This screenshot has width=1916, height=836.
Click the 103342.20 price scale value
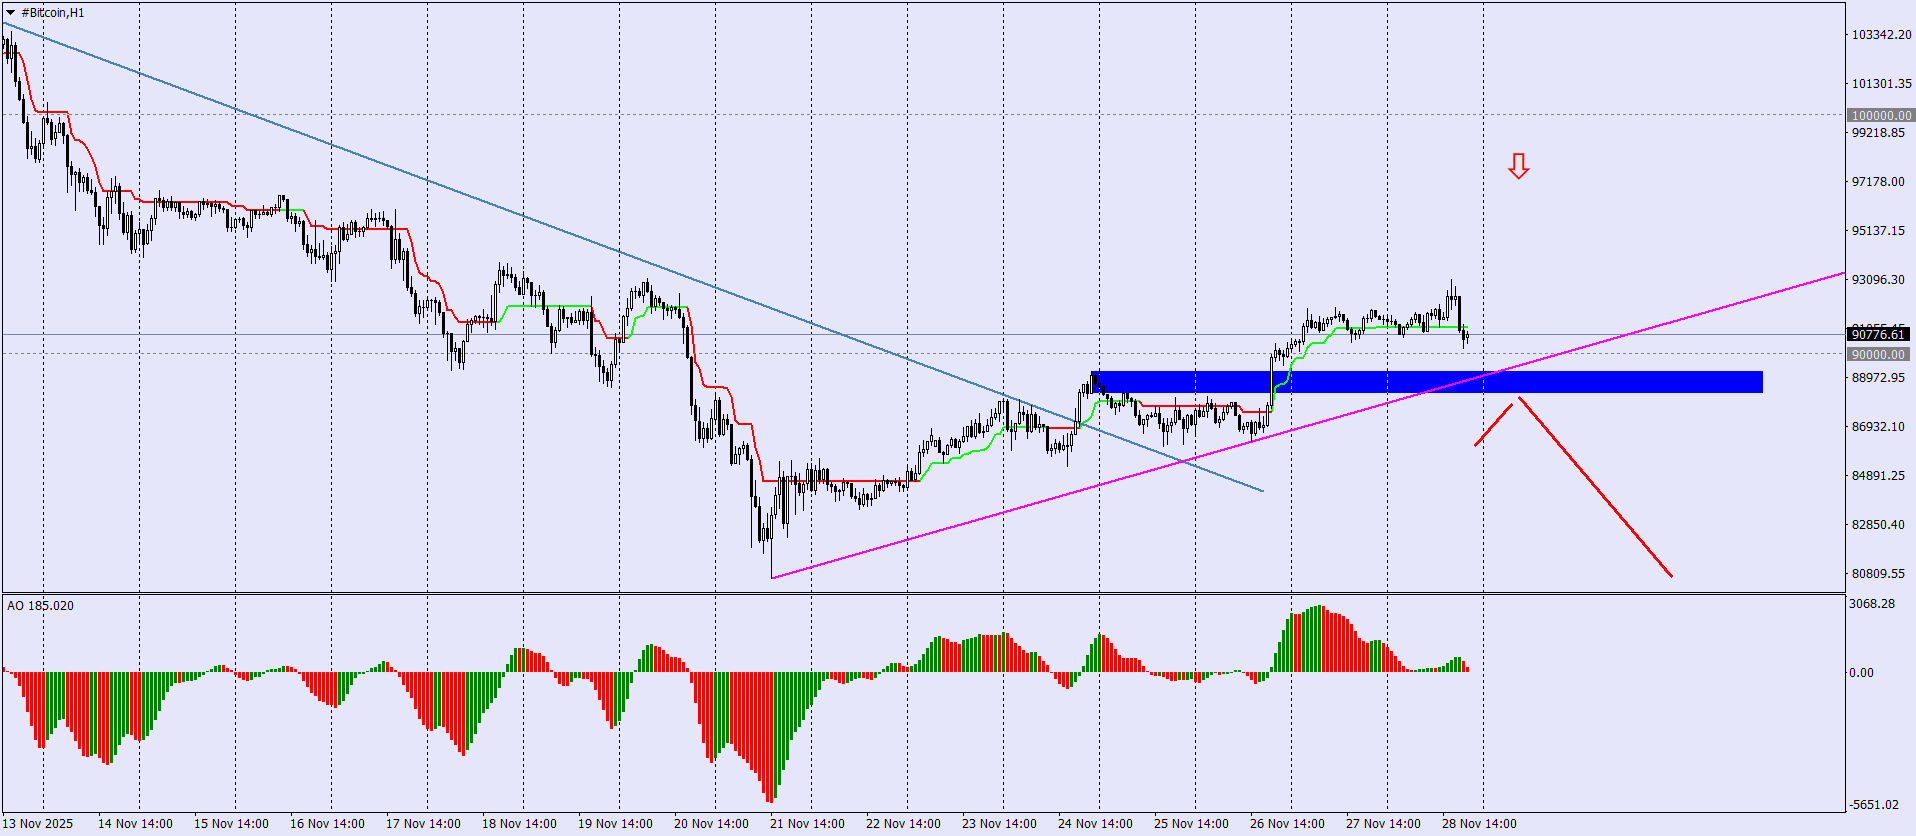tap(1881, 35)
